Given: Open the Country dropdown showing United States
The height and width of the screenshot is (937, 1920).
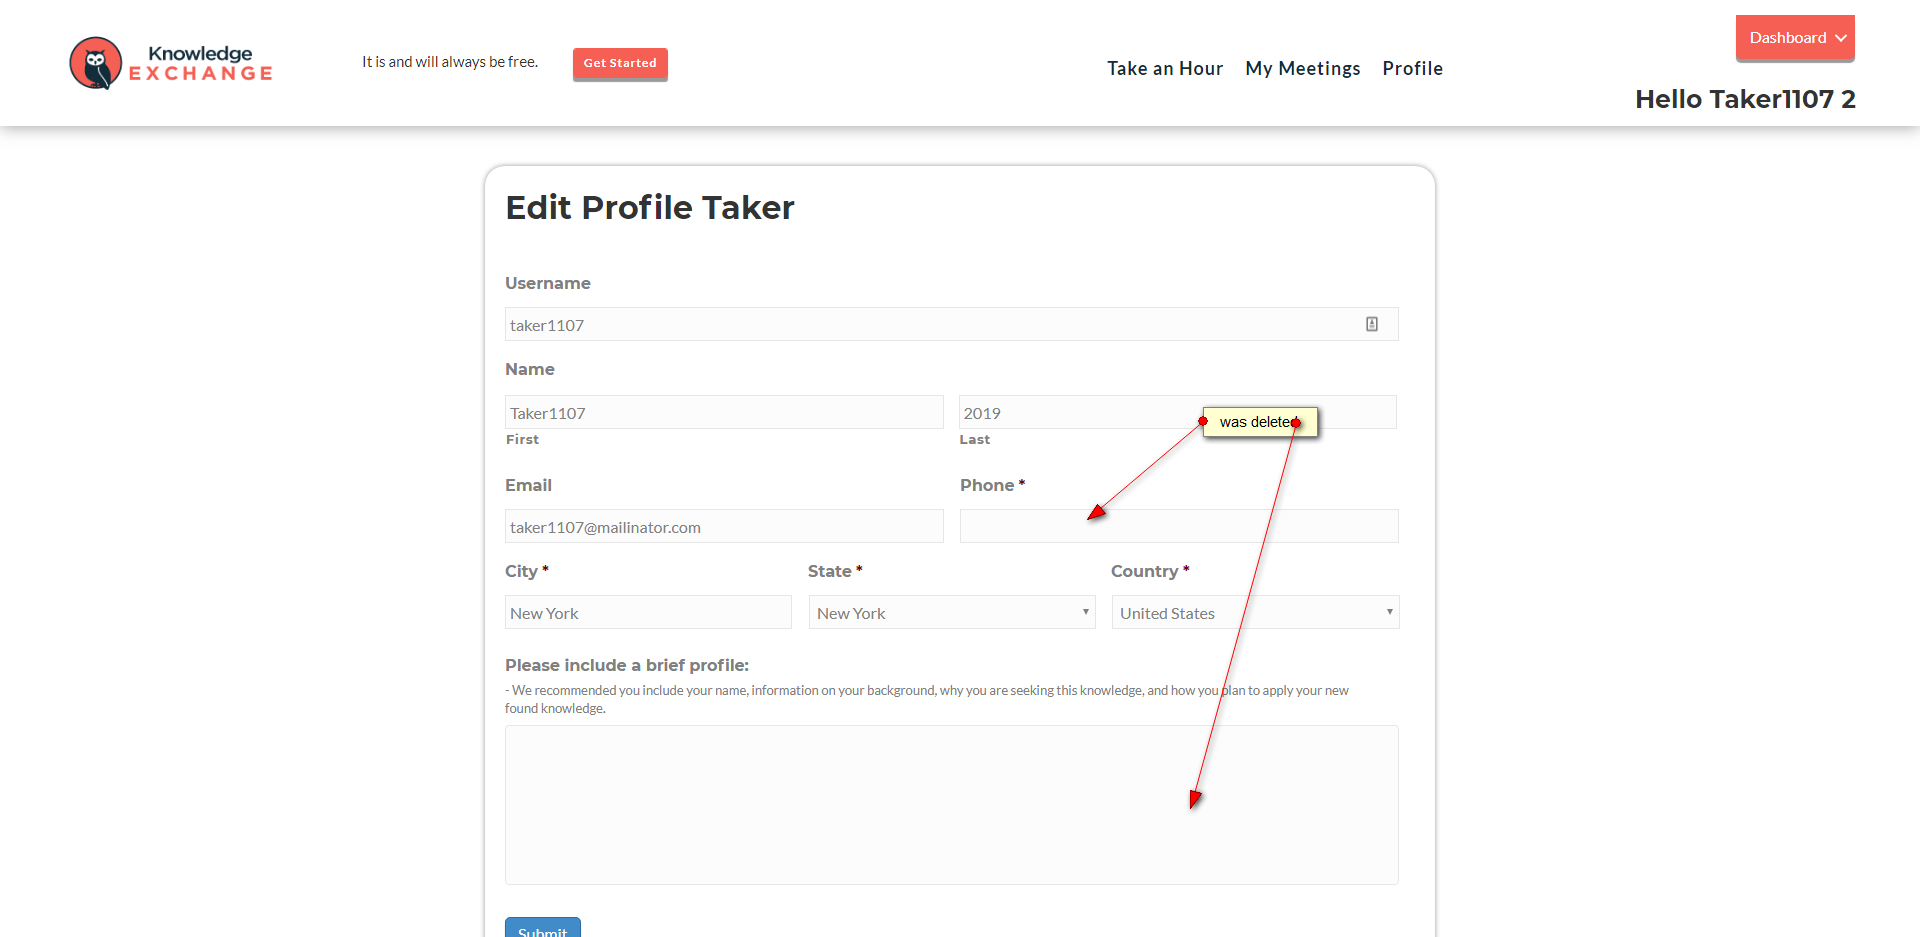Looking at the screenshot, I should point(1254,613).
